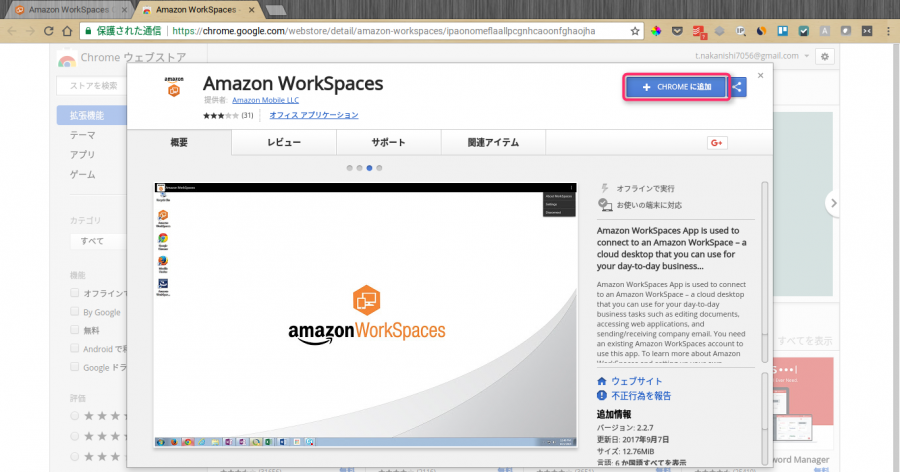Show the 関連アイテム tab
The height and width of the screenshot is (472, 900).
(493, 142)
